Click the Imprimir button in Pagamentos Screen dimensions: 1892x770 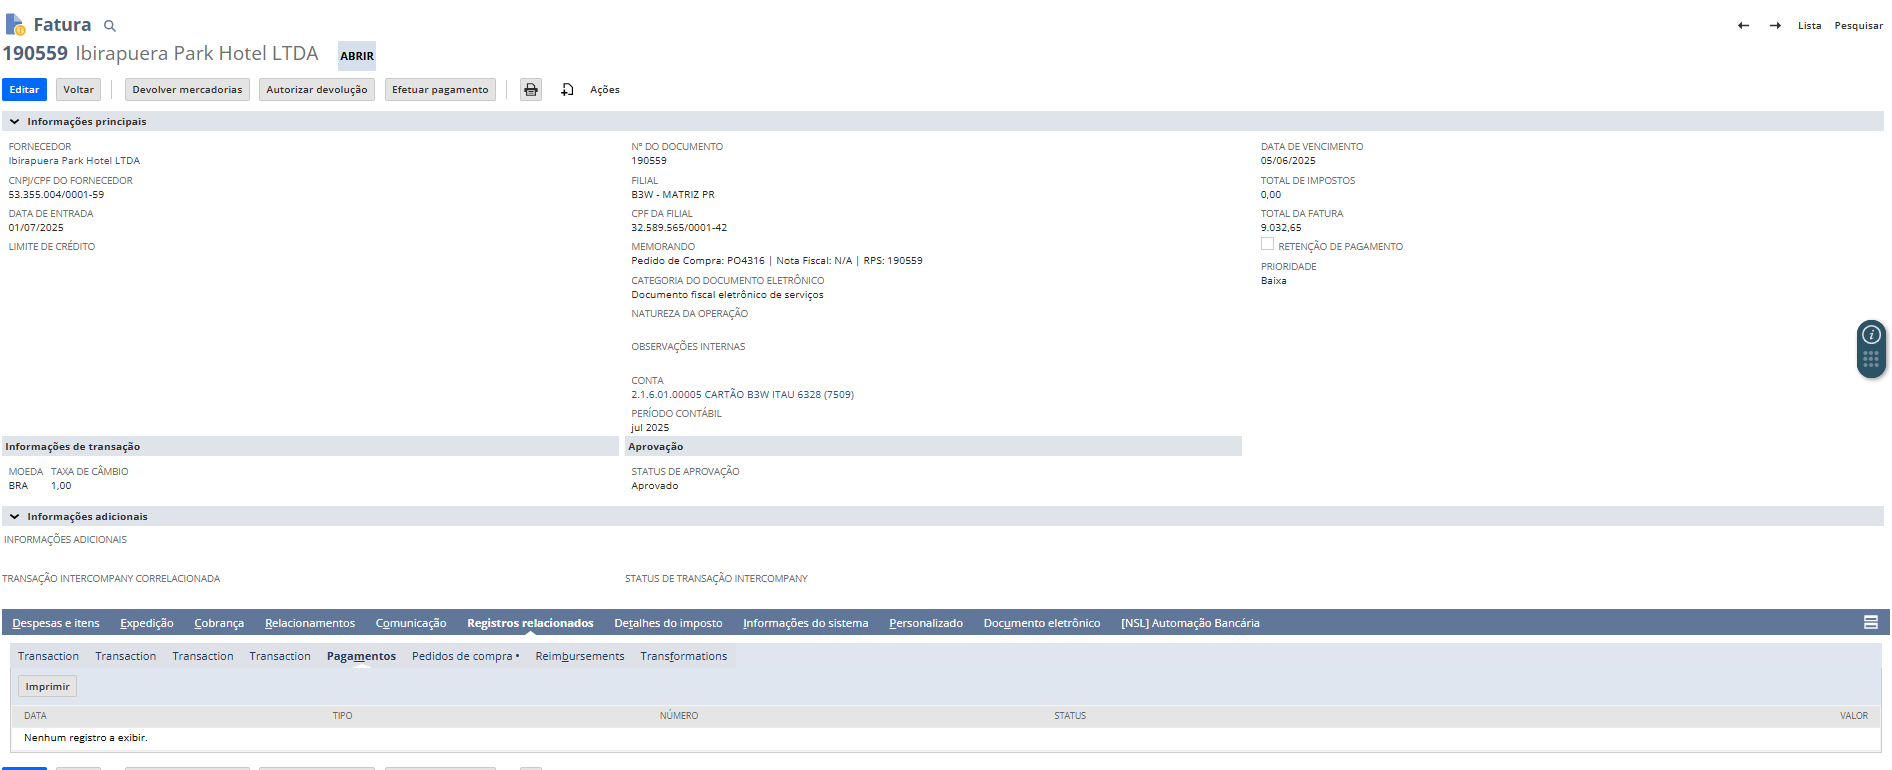47,687
